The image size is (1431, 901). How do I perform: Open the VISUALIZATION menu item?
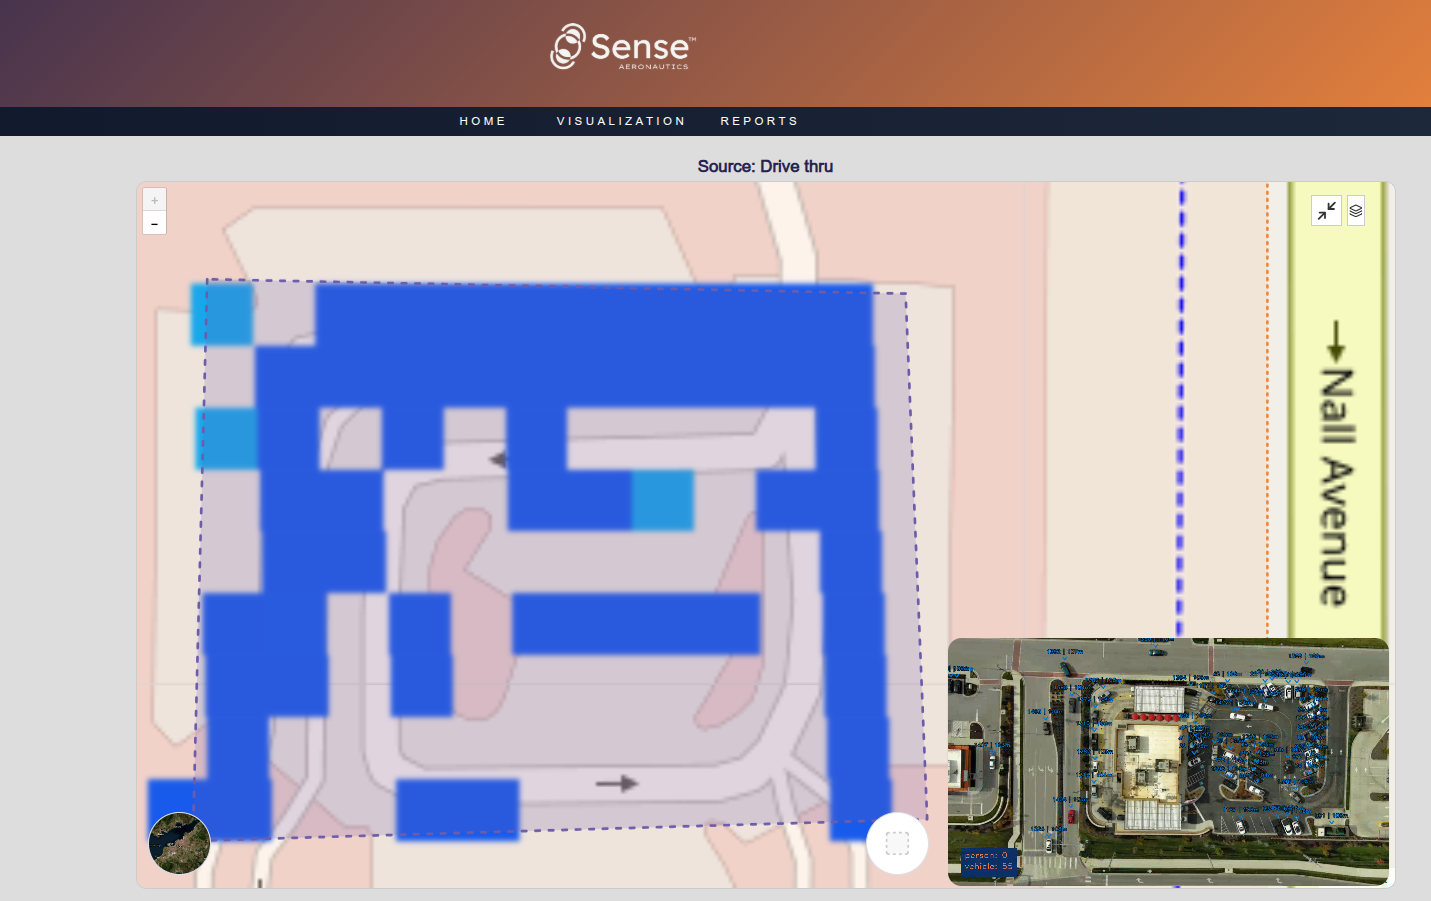(621, 121)
